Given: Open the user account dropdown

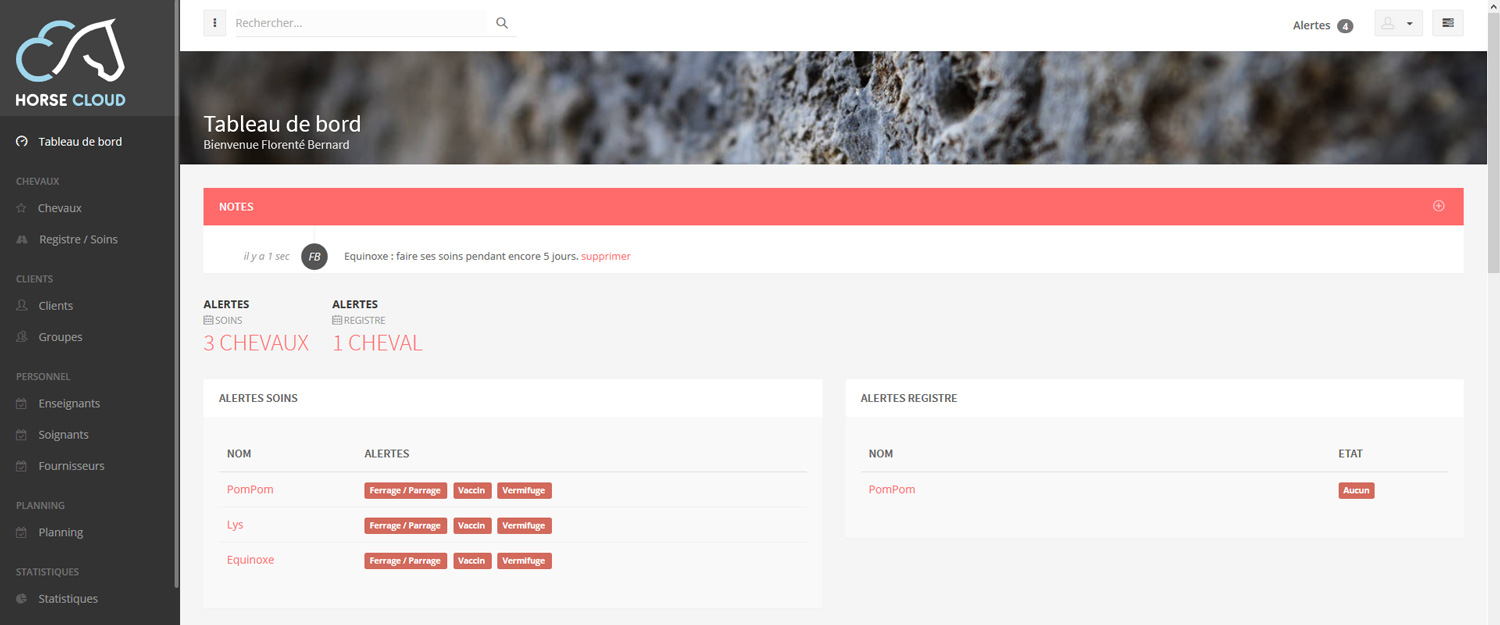Looking at the screenshot, I should coord(1398,24).
